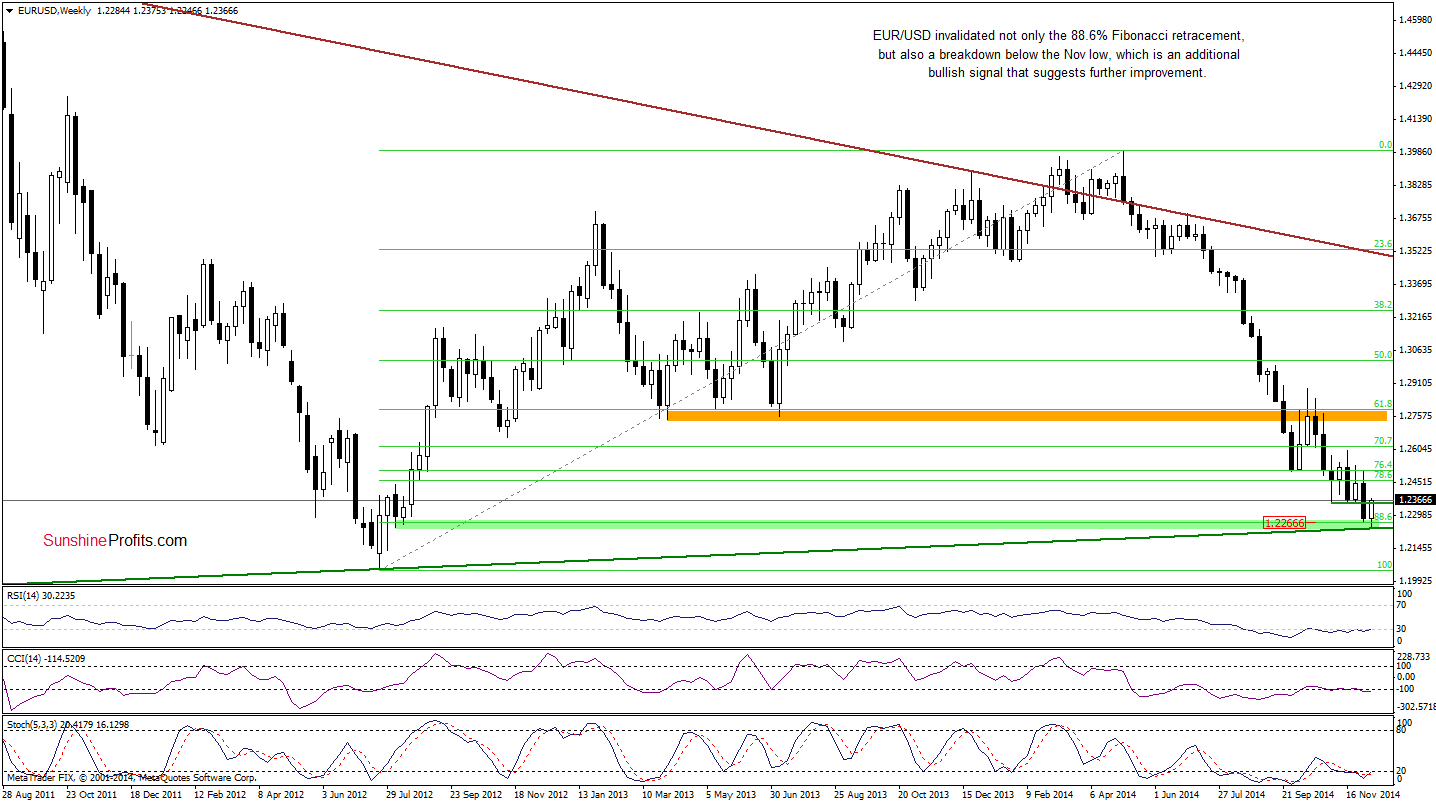Click the 1.19925 price axis value
Image resolution: width=1436 pixels, height=803 pixels.
point(1416,581)
